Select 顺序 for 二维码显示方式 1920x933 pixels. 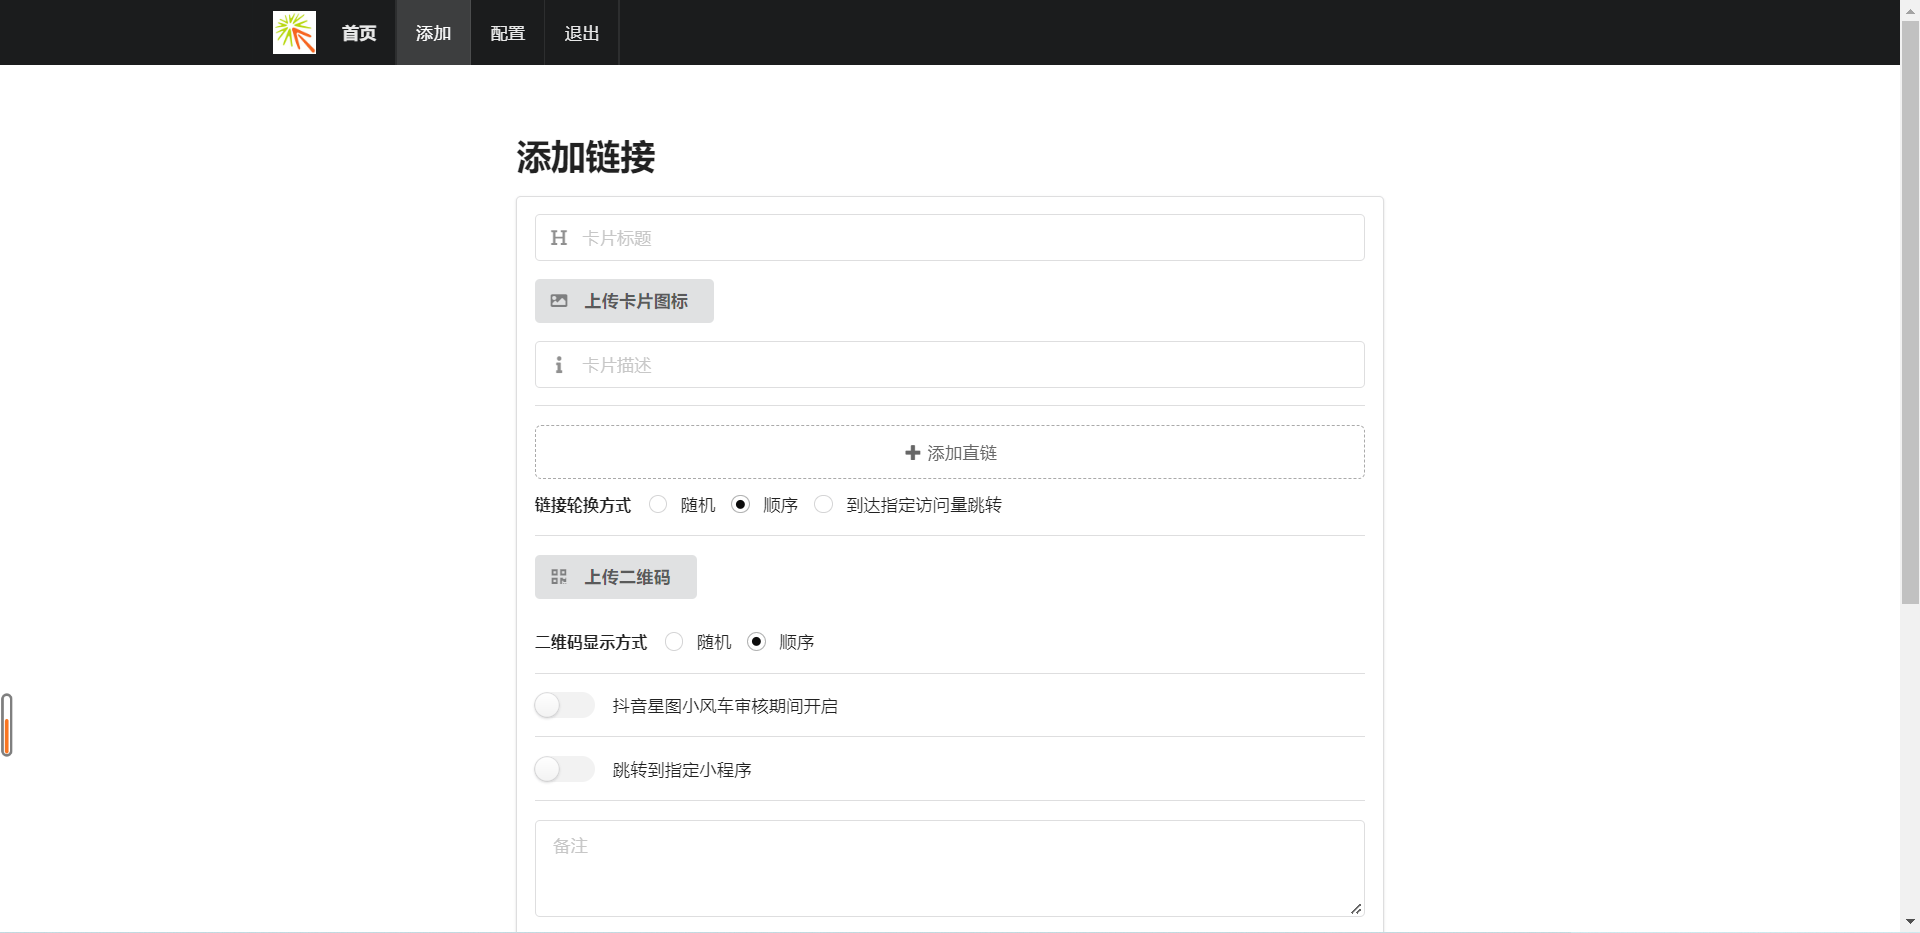point(757,641)
